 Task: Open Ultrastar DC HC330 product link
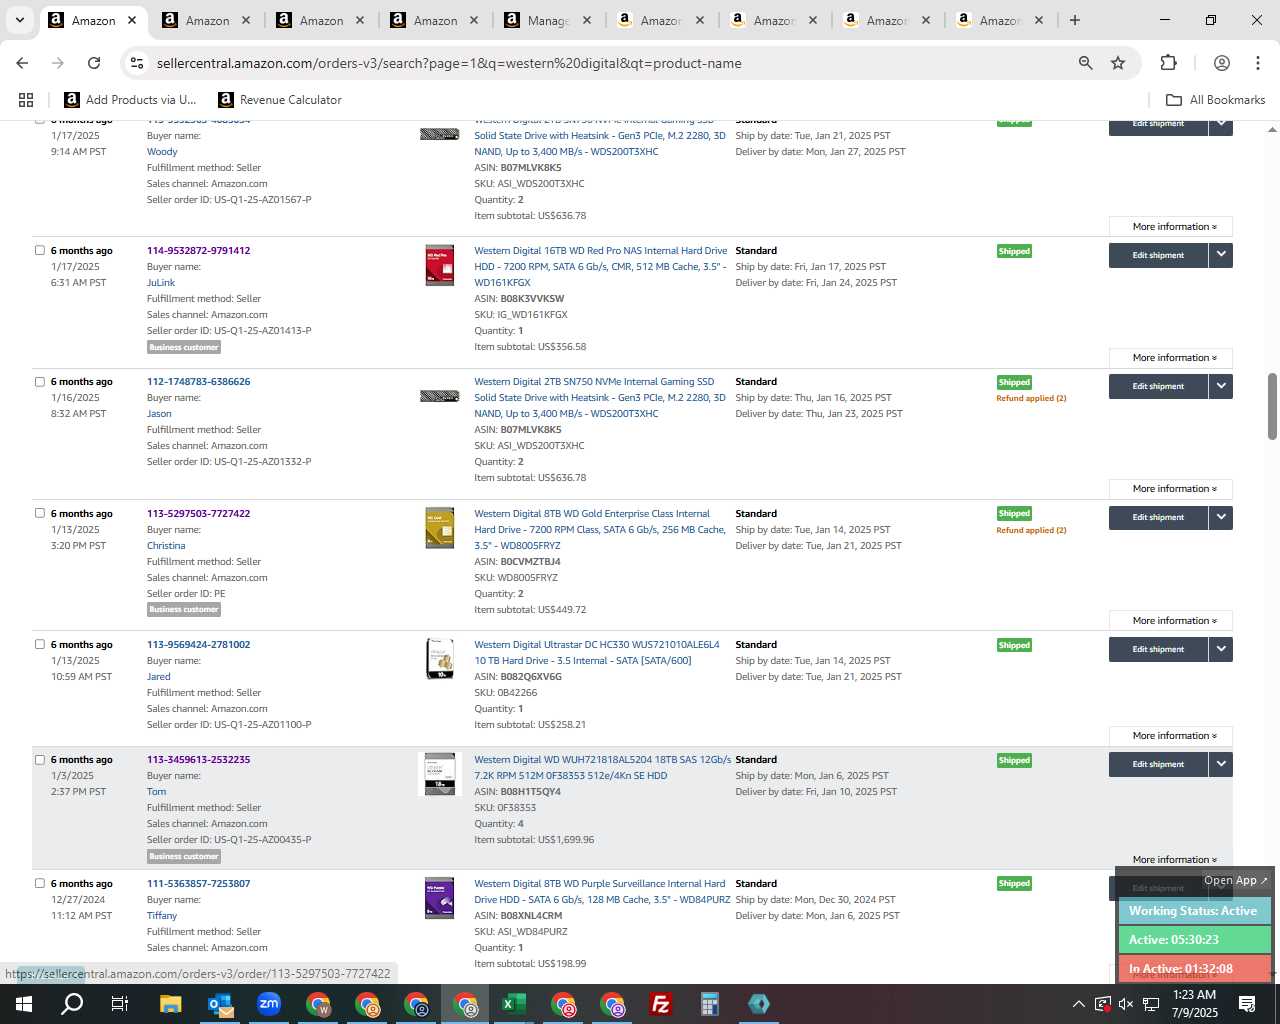pyautogui.click(x=597, y=653)
